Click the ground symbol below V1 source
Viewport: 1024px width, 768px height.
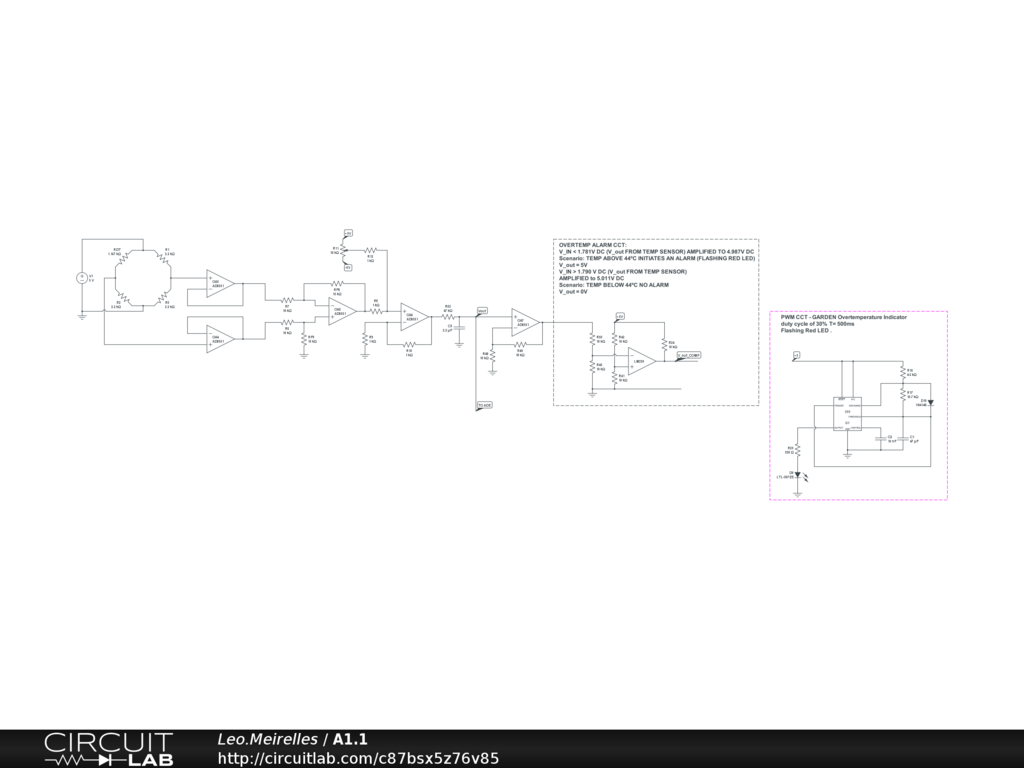82,315
